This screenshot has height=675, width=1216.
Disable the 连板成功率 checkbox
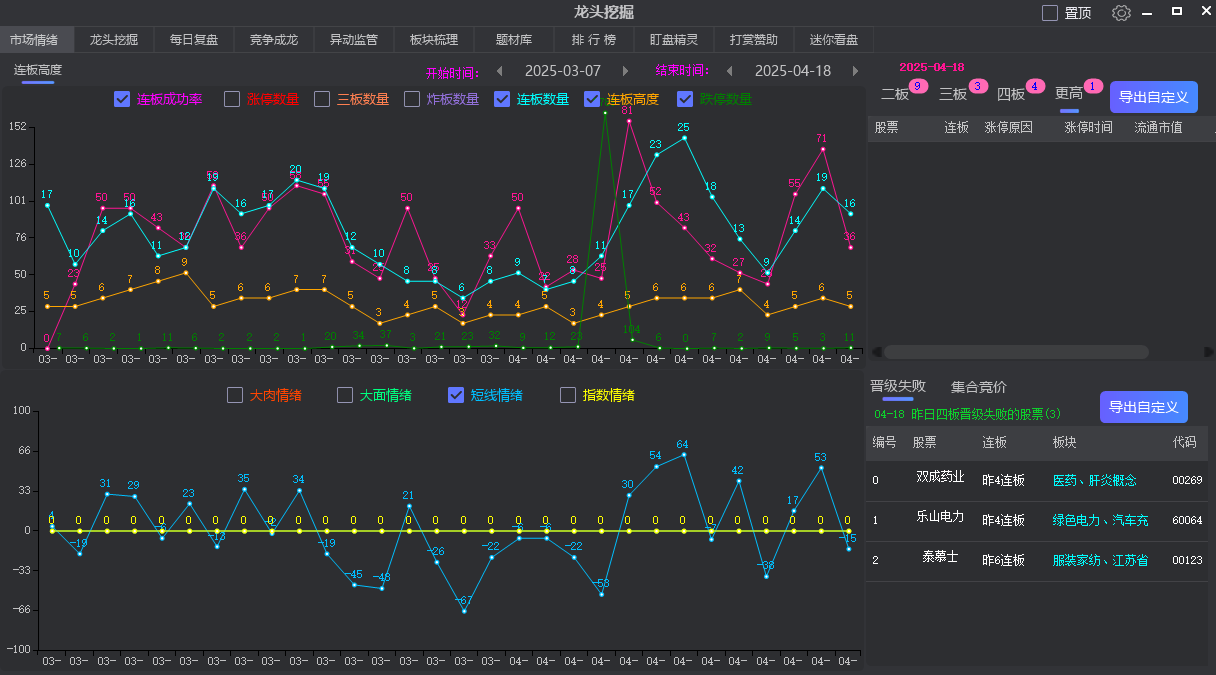coord(122,99)
